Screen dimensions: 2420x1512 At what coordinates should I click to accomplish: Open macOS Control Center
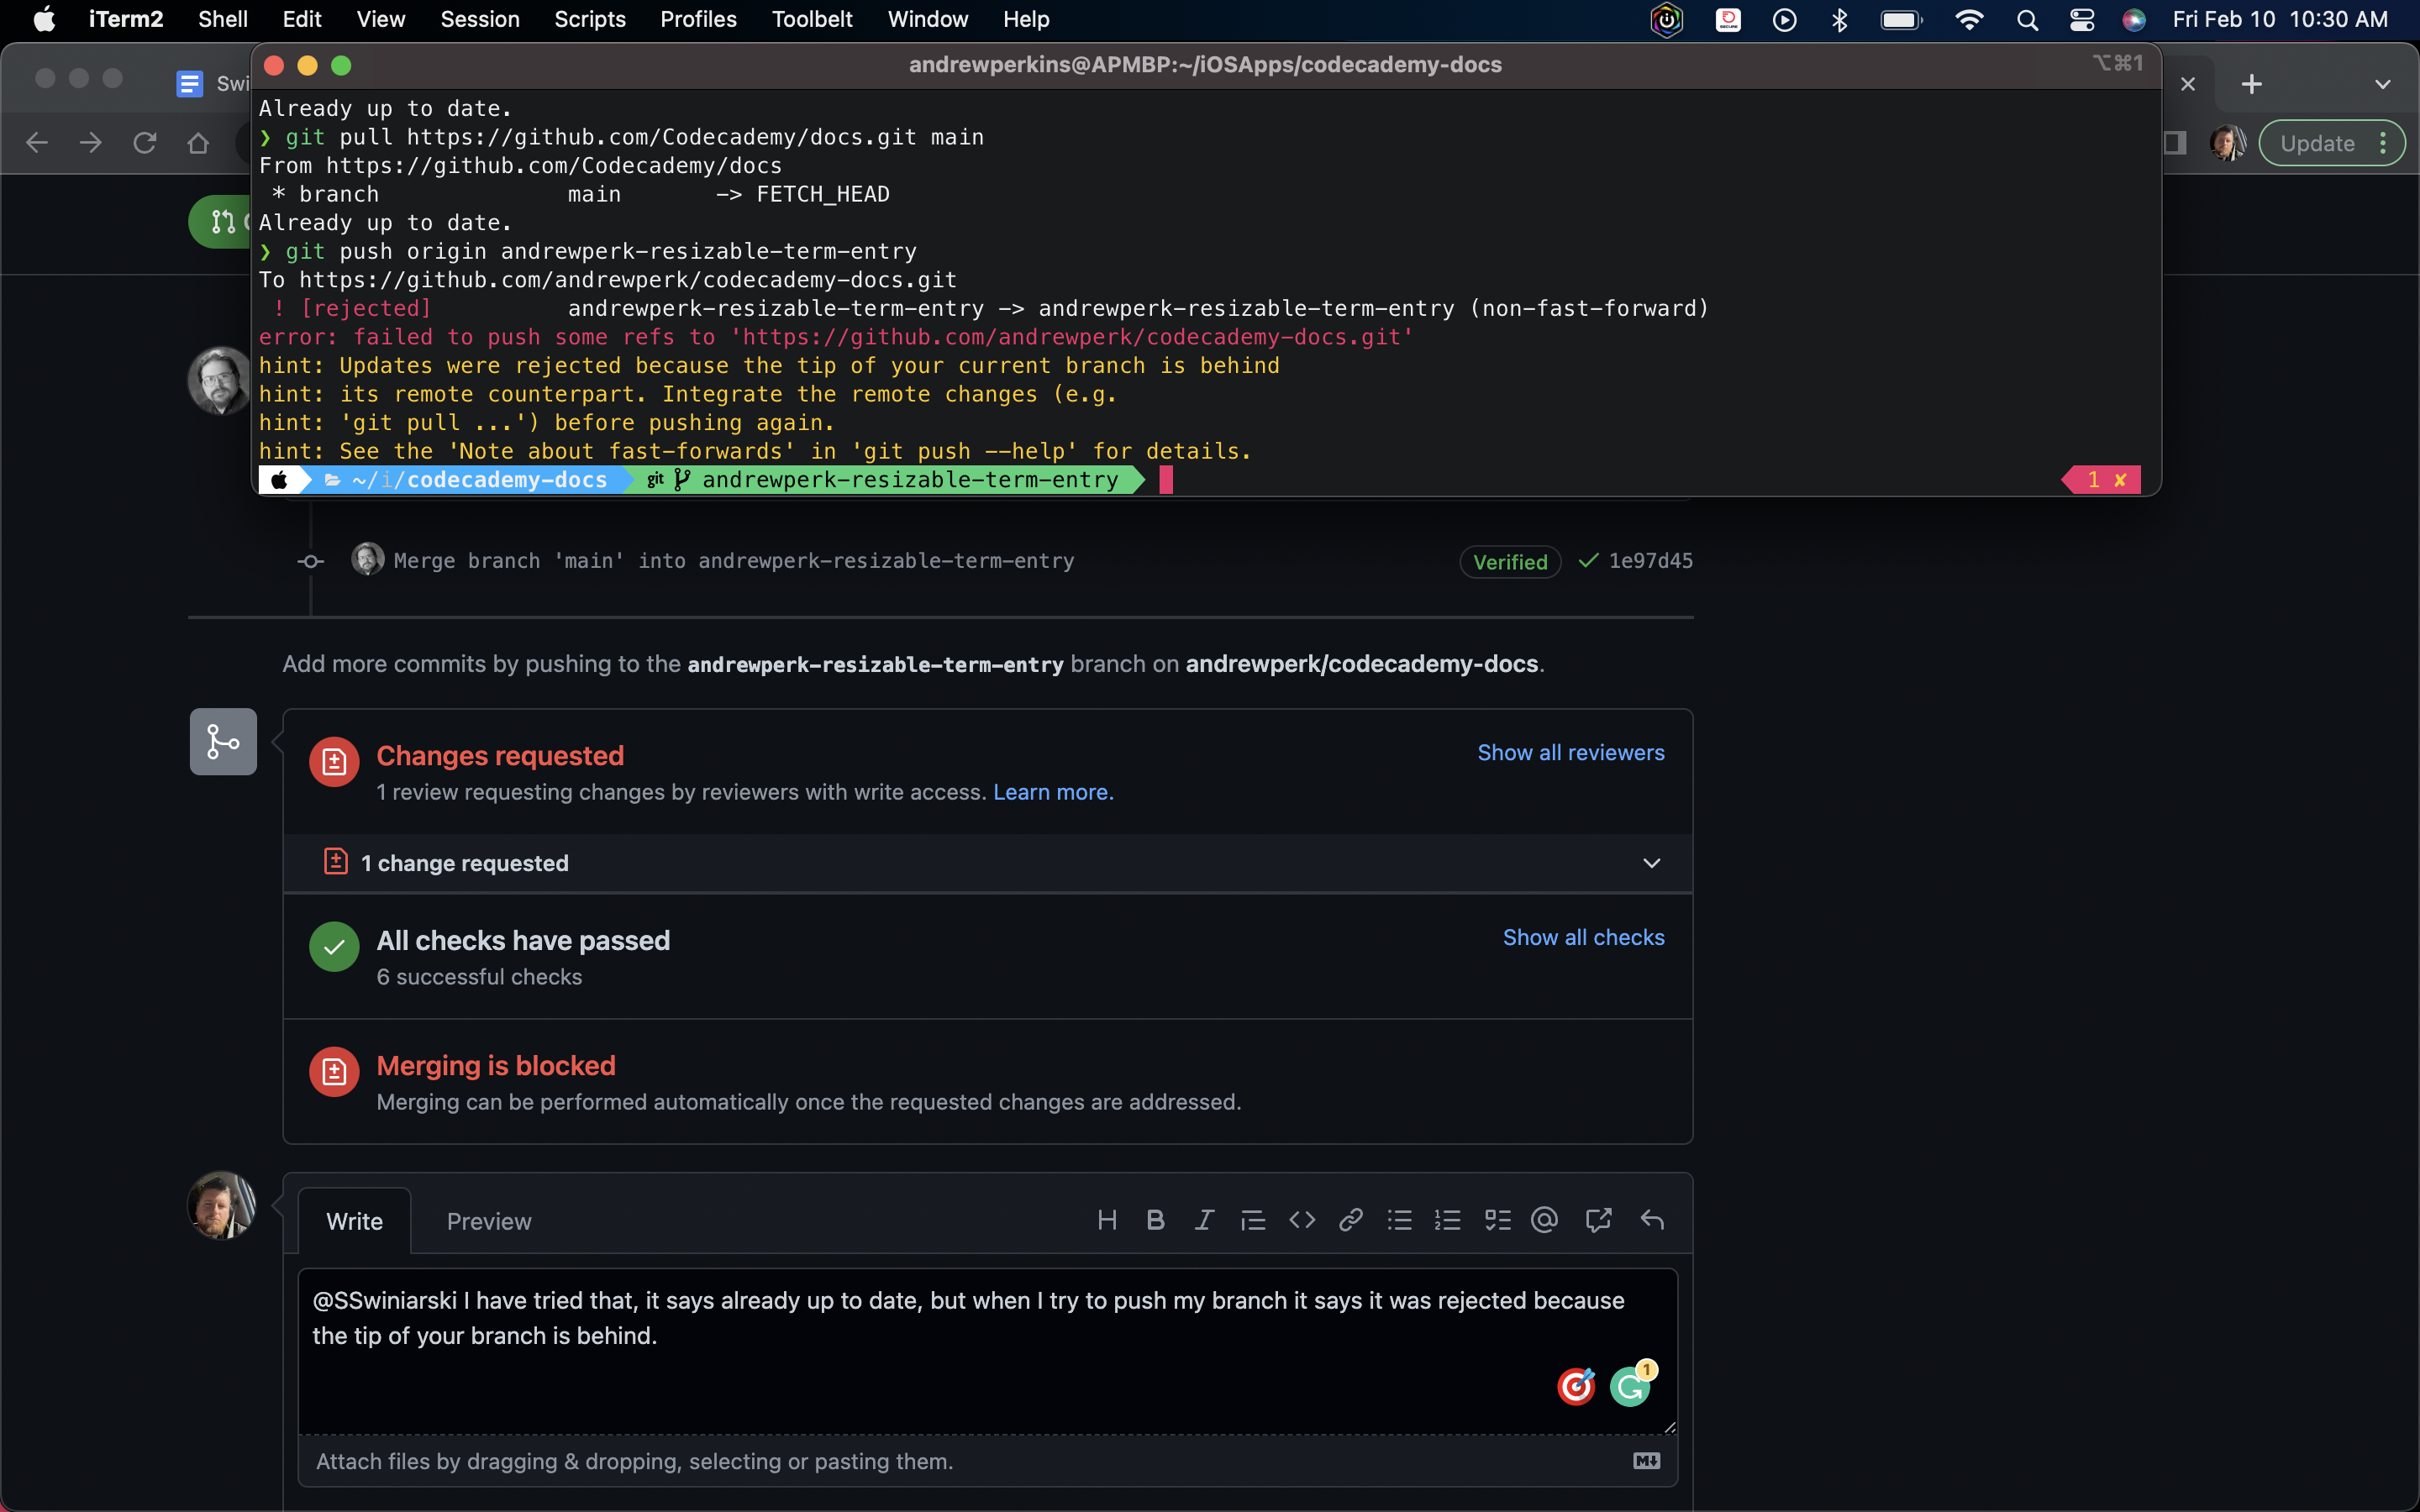click(x=2082, y=20)
